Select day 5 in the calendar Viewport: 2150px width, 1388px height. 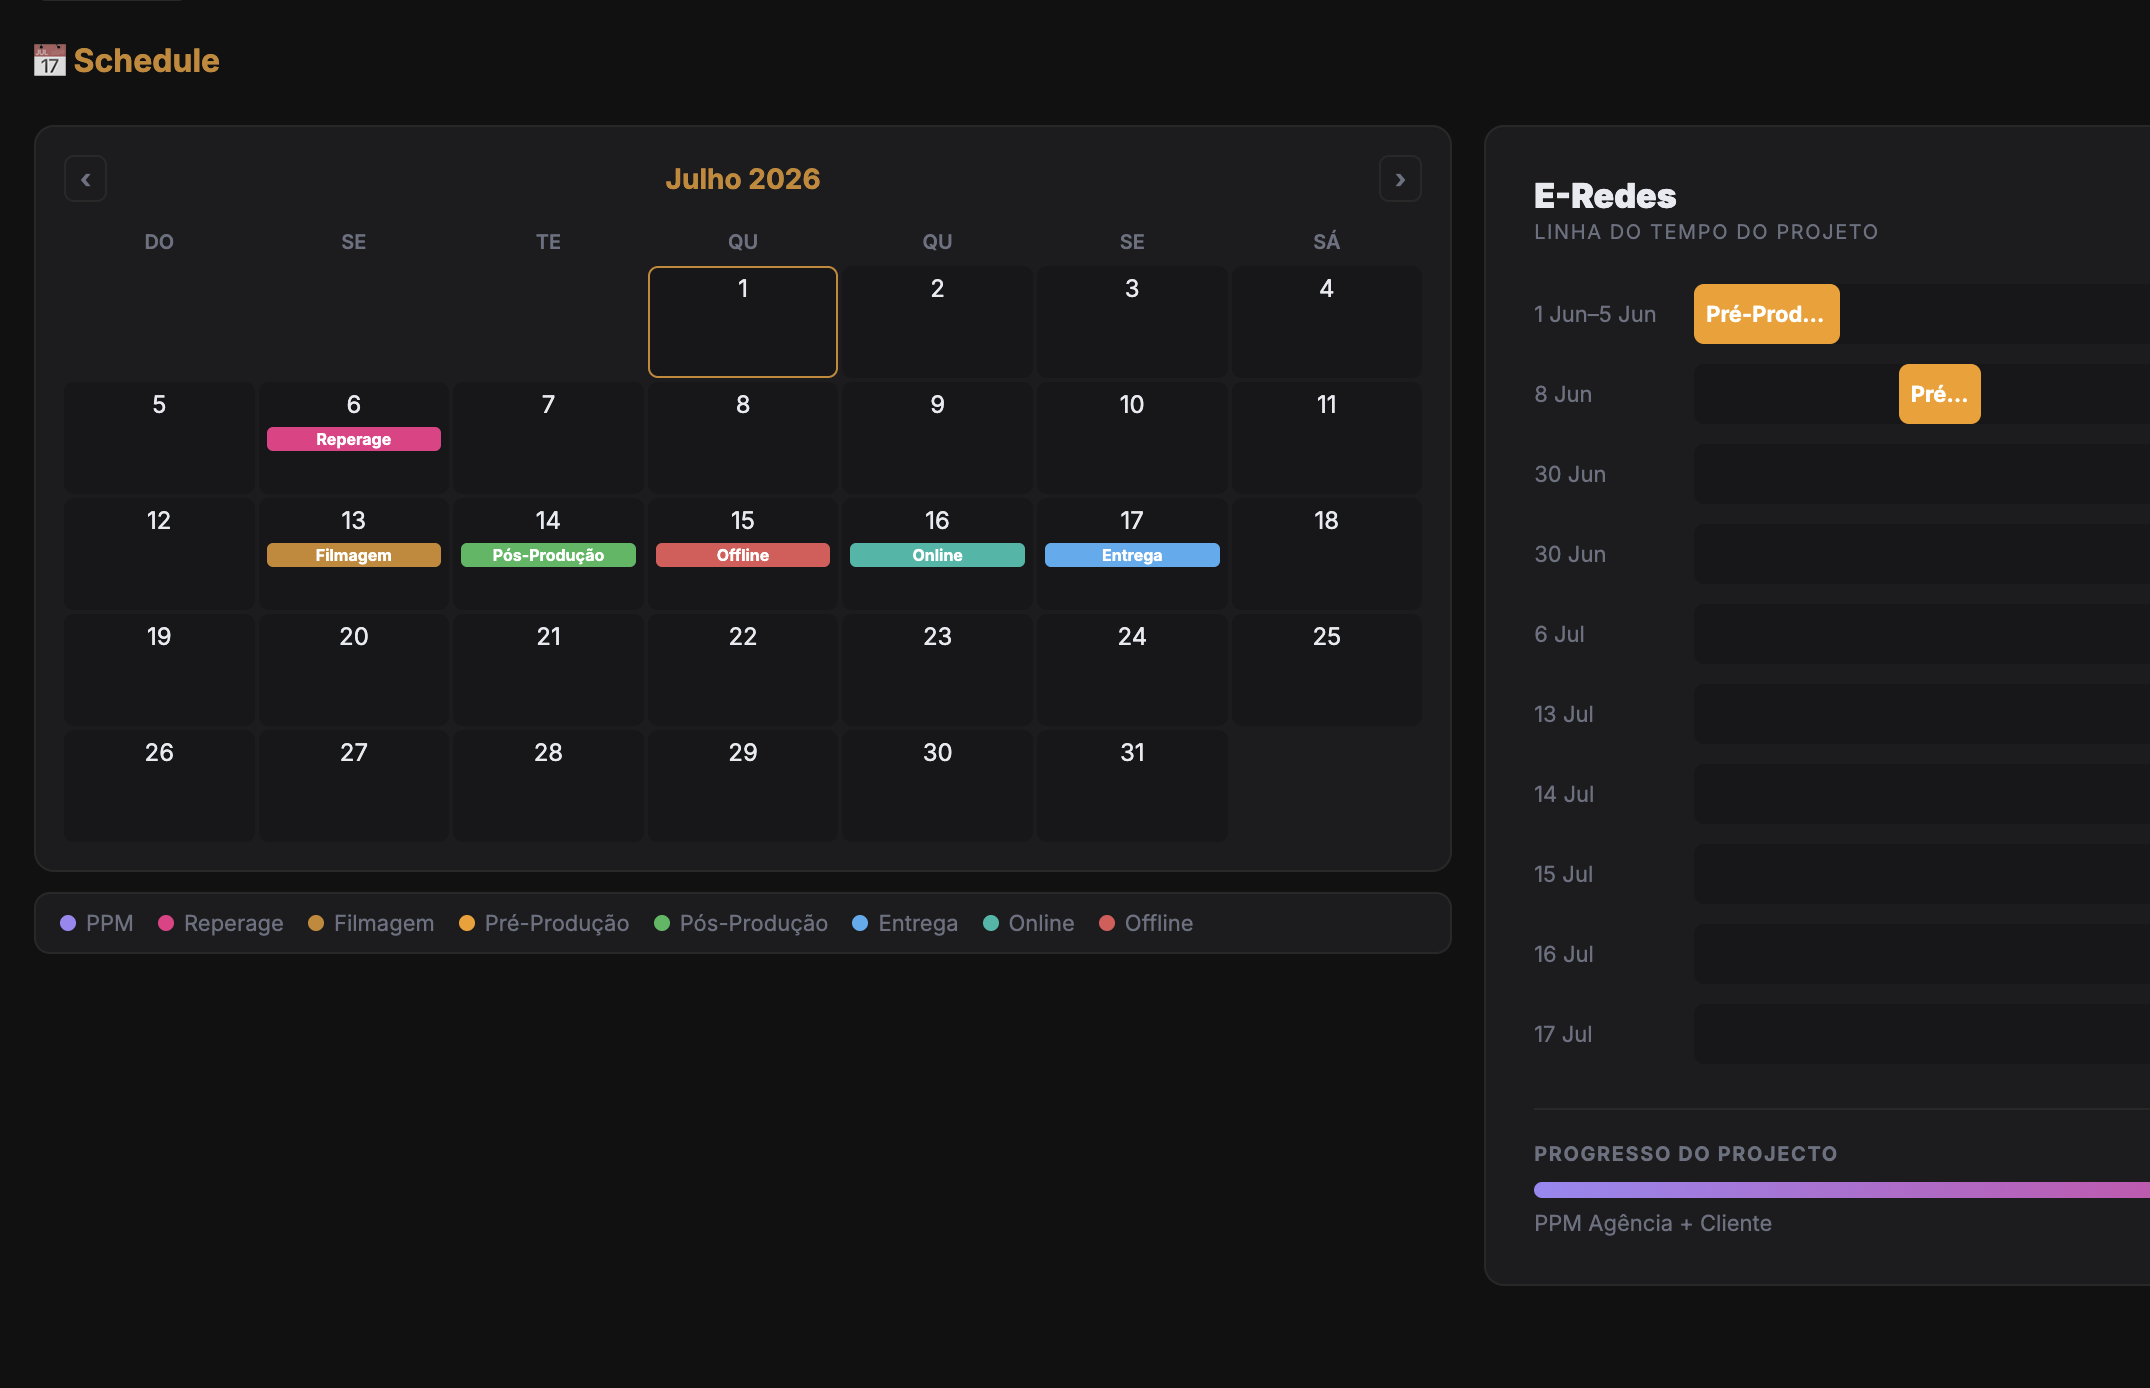point(159,438)
